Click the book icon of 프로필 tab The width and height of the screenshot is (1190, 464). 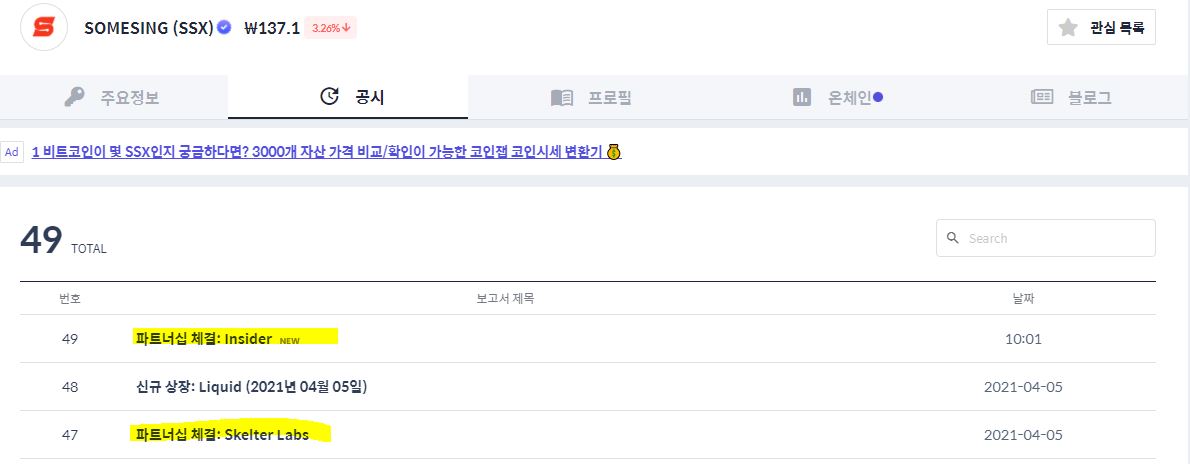coord(562,97)
